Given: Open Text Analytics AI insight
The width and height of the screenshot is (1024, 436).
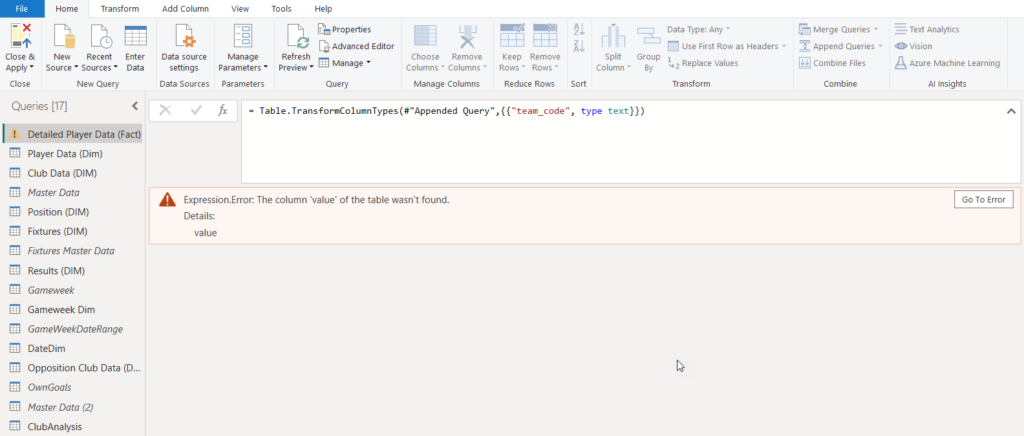Looking at the screenshot, I should (x=927, y=29).
